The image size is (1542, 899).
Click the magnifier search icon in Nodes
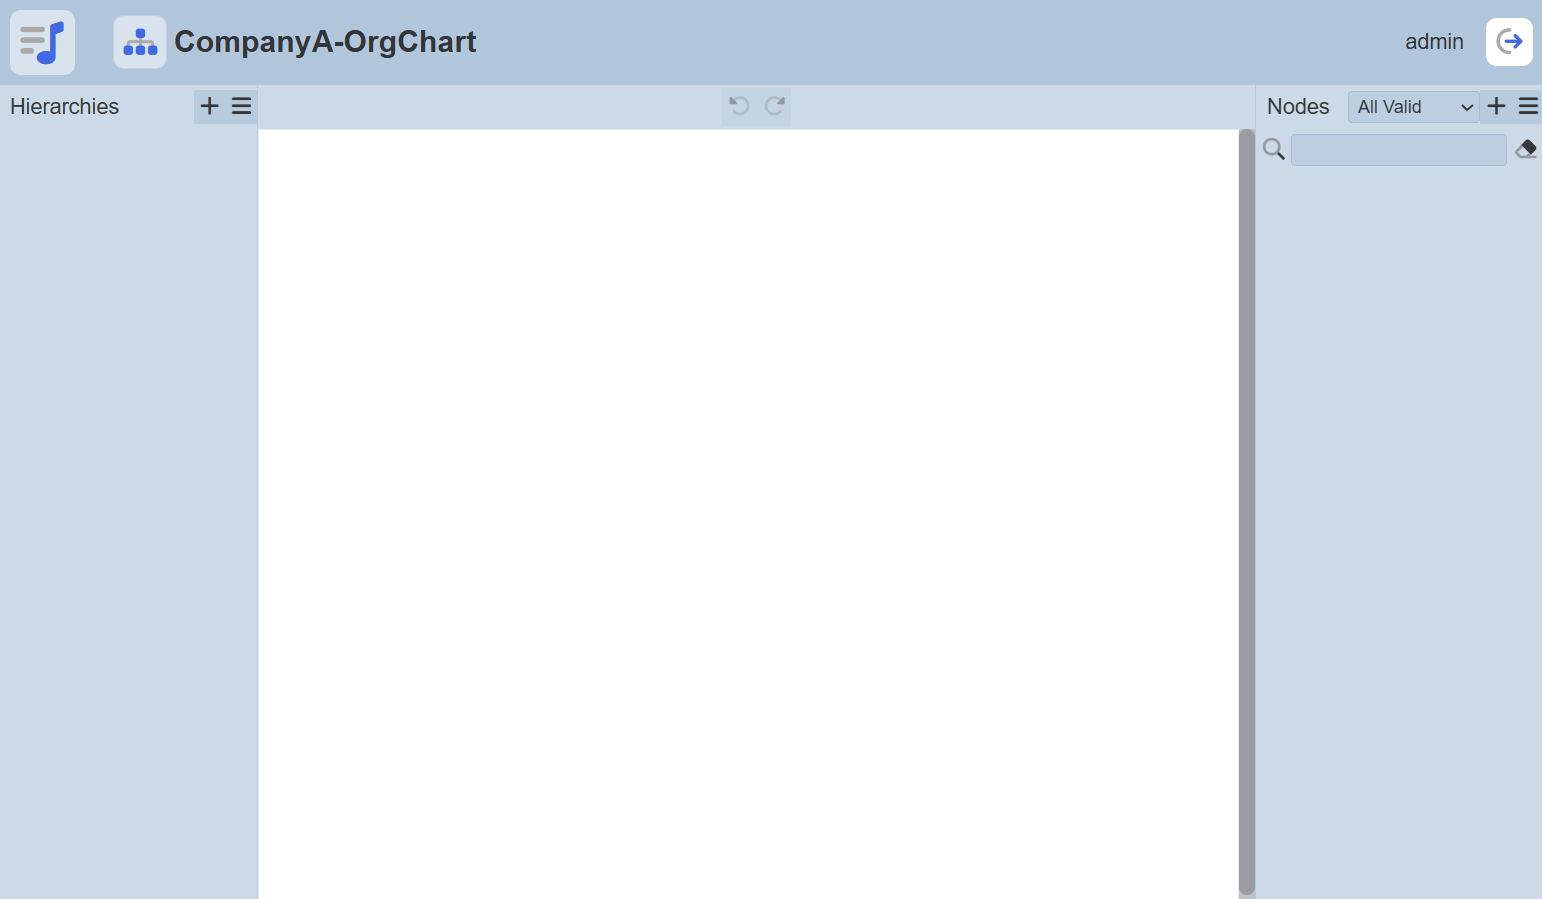tap(1273, 150)
